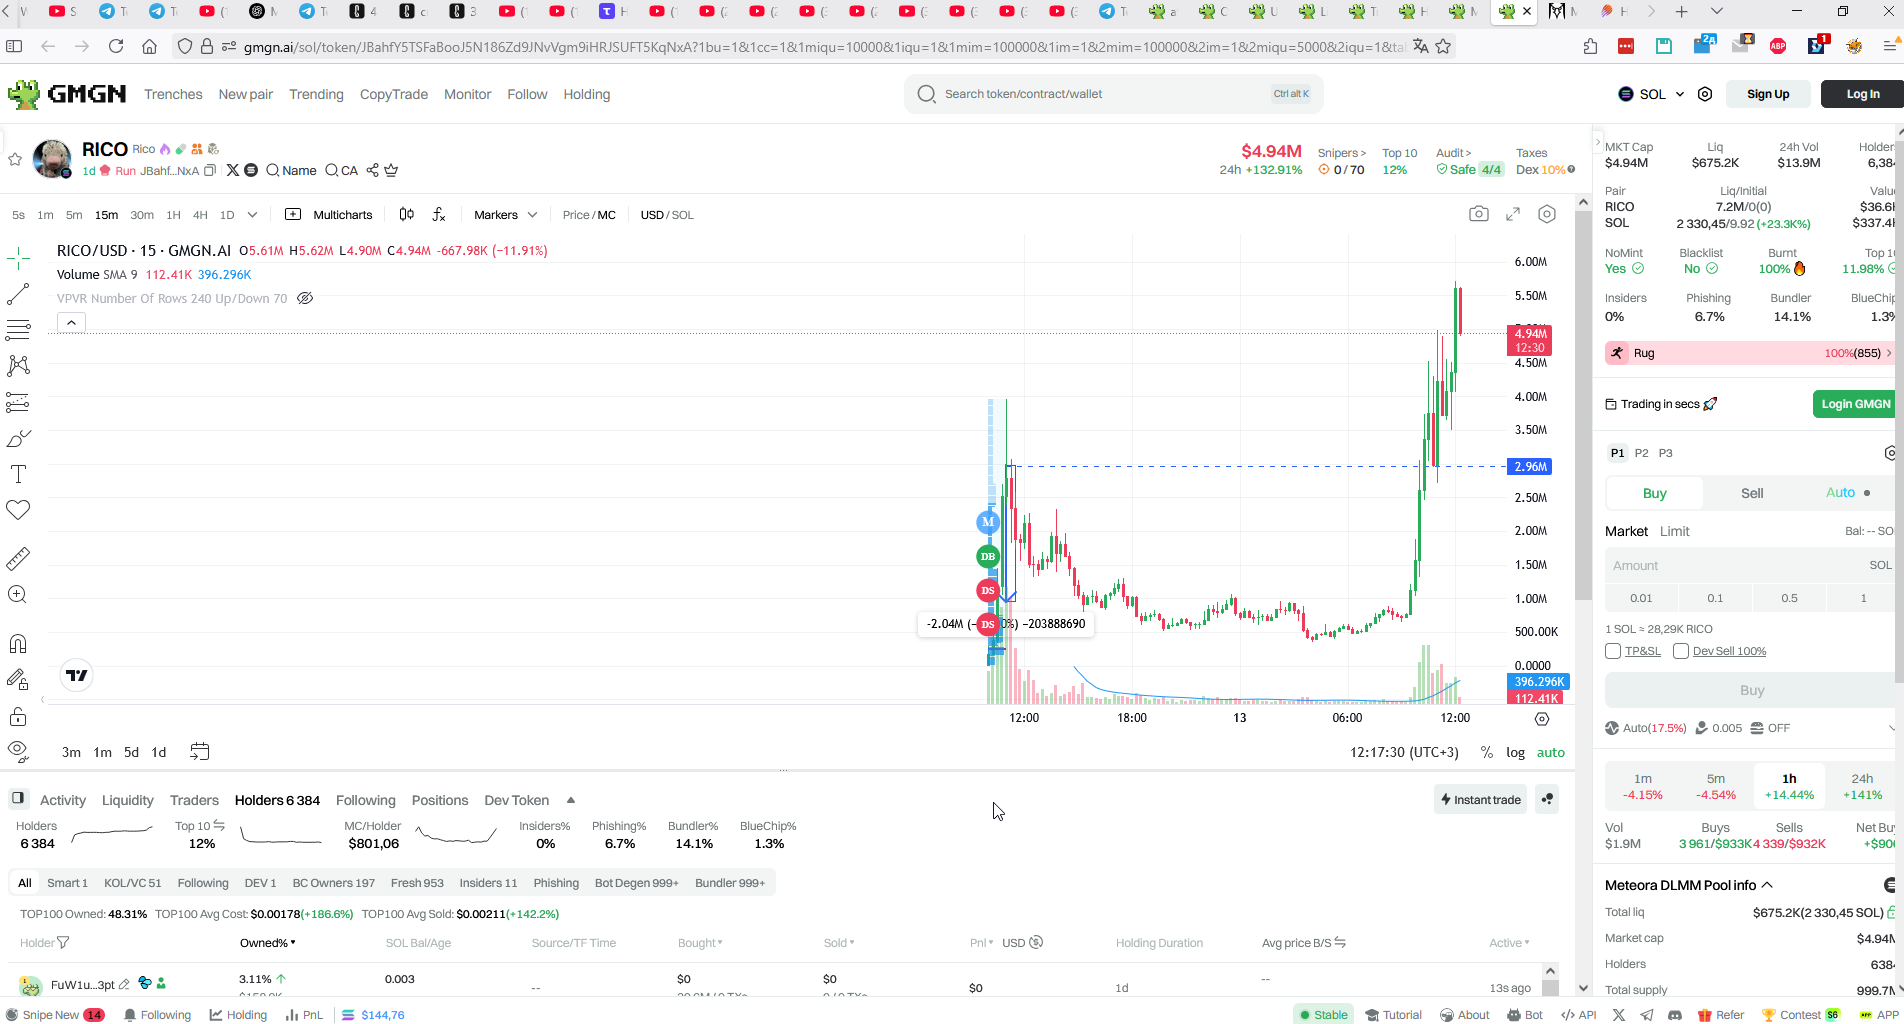This screenshot has width=1904, height=1024.
Task: Select the trend line drawing tool
Action: coord(18,294)
